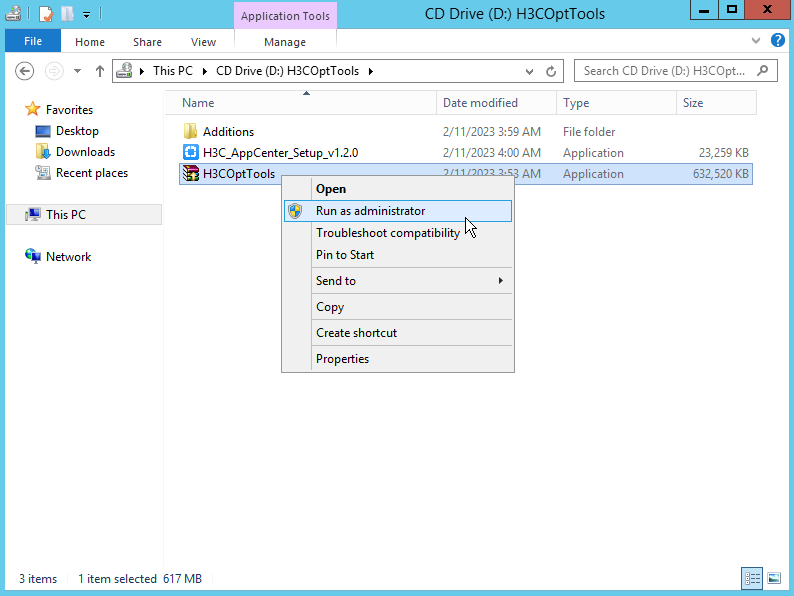Expand the arrow after This PC breadcrumb
The height and width of the screenshot is (596, 794).
pos(205,71)
